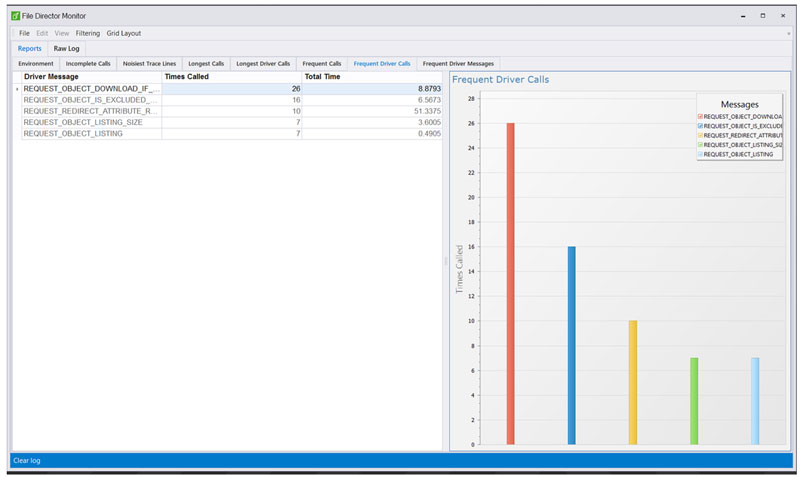This screenshot has width=800, height=477.
Task: Click the red bar in chart
Action: point(510,284)
